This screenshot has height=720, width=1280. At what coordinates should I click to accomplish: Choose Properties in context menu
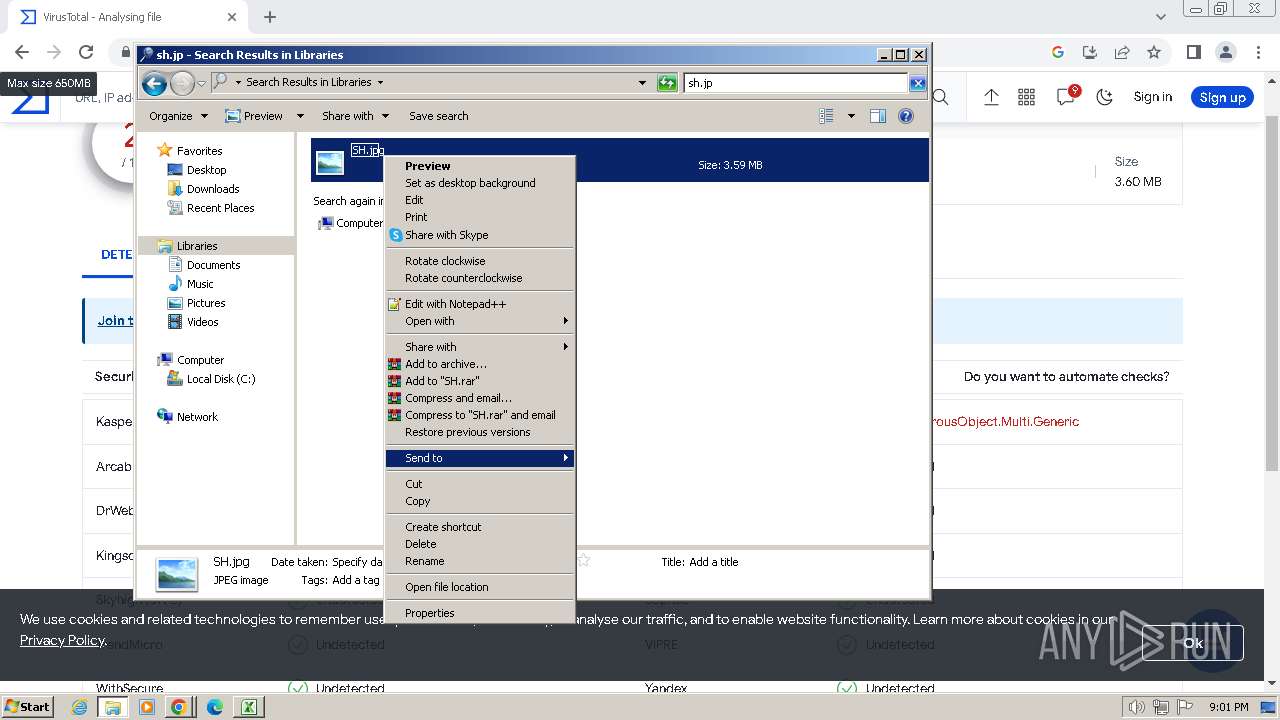480,613
